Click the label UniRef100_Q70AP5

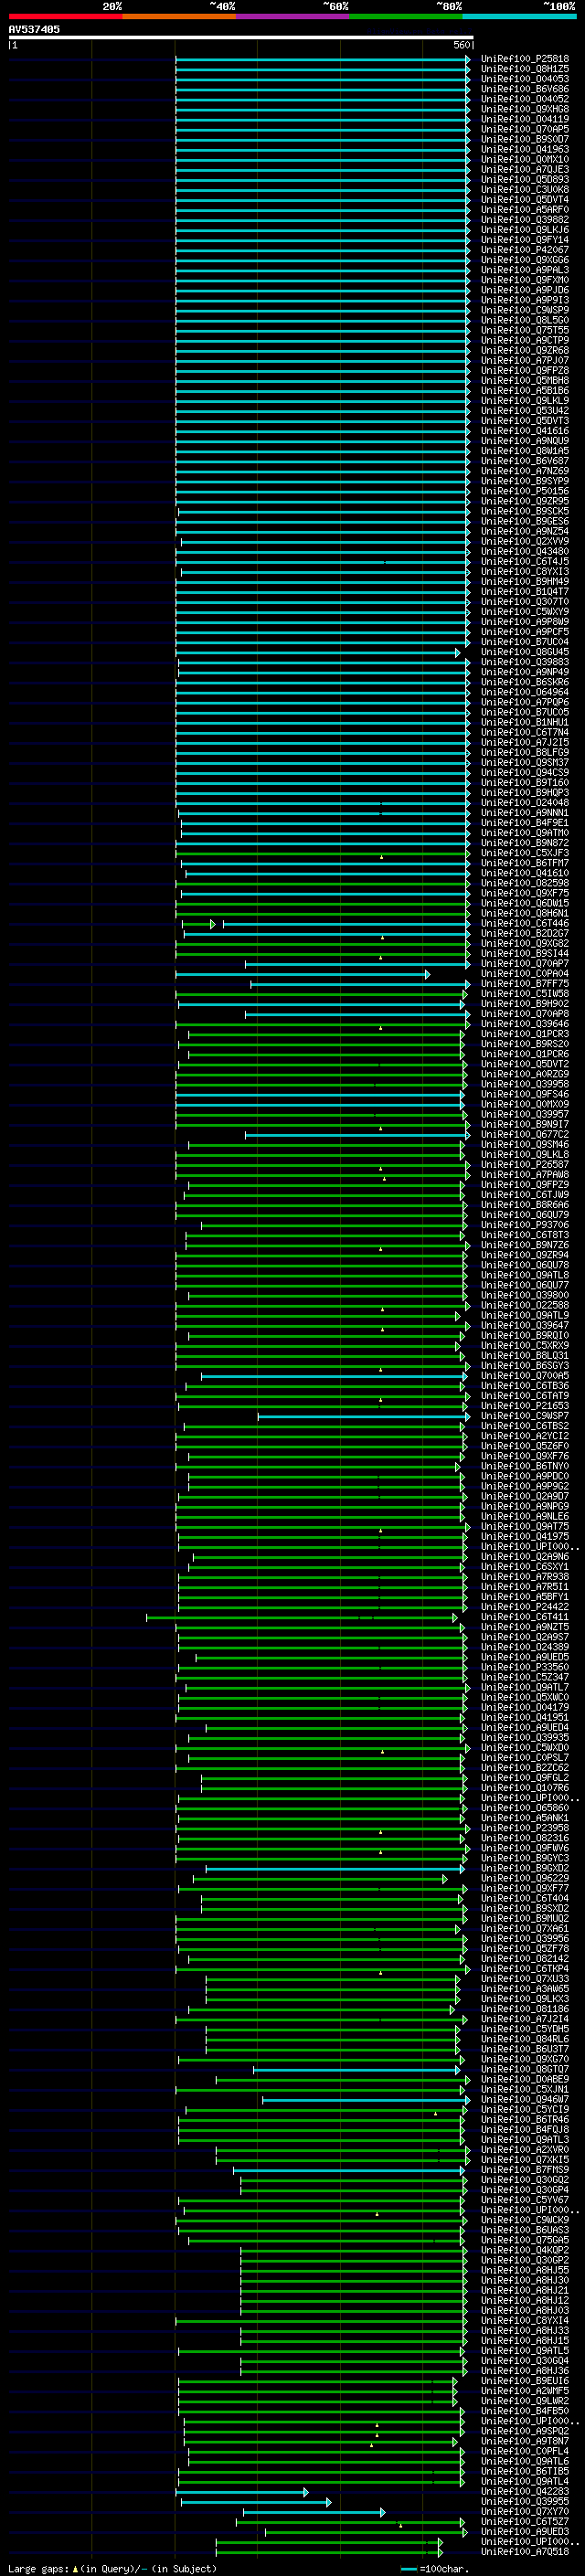coord(525,129)
